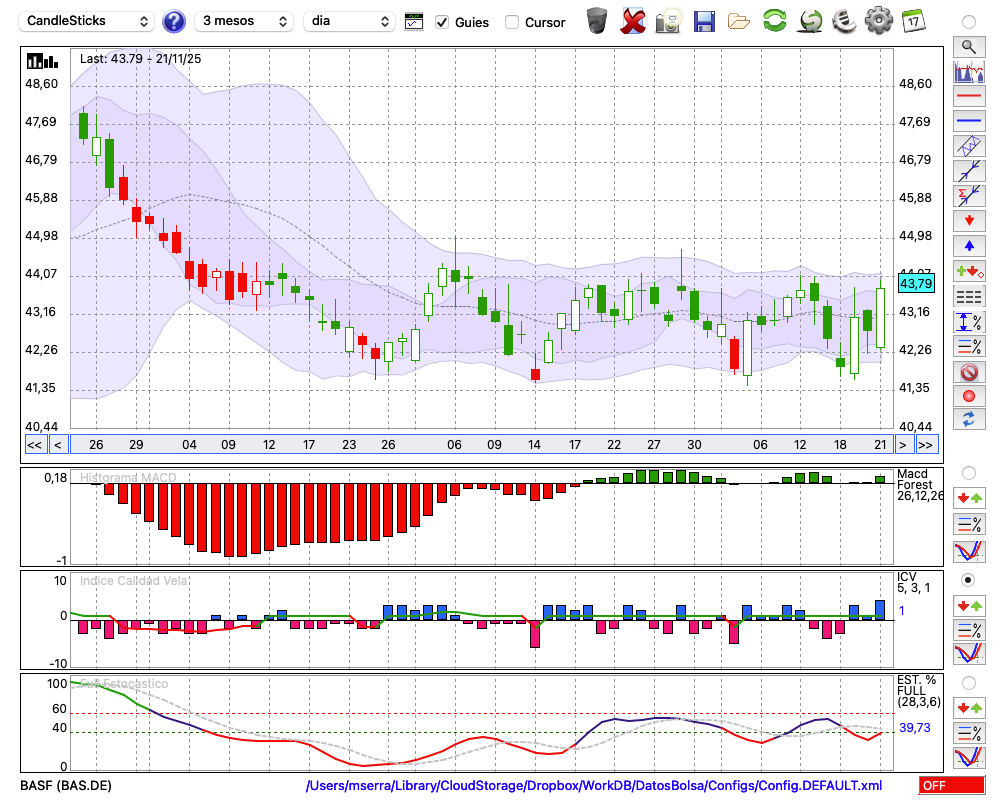Open the gear settings icon
The image size is (1000, 800).
point(878,21)
